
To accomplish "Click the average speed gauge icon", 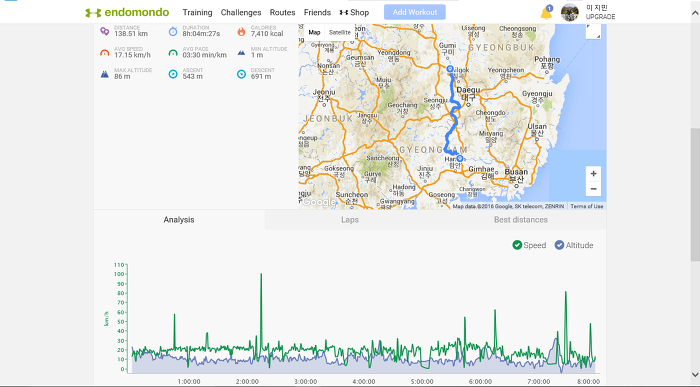I will (104, 53).
